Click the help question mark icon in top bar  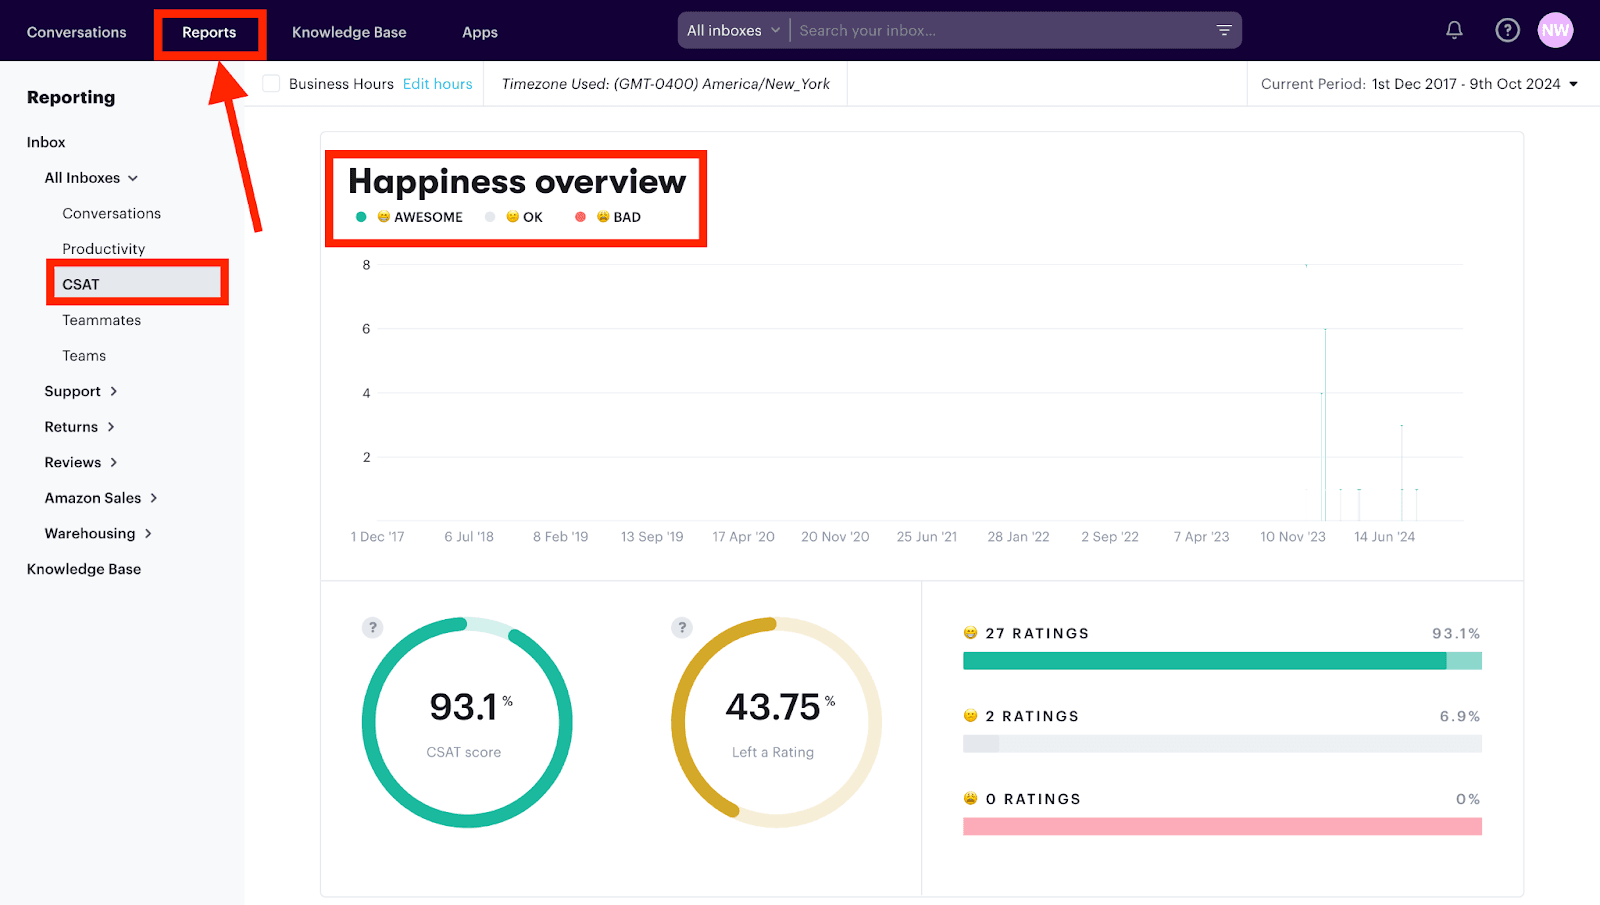pyautogui.click(x=1506, y=30)
